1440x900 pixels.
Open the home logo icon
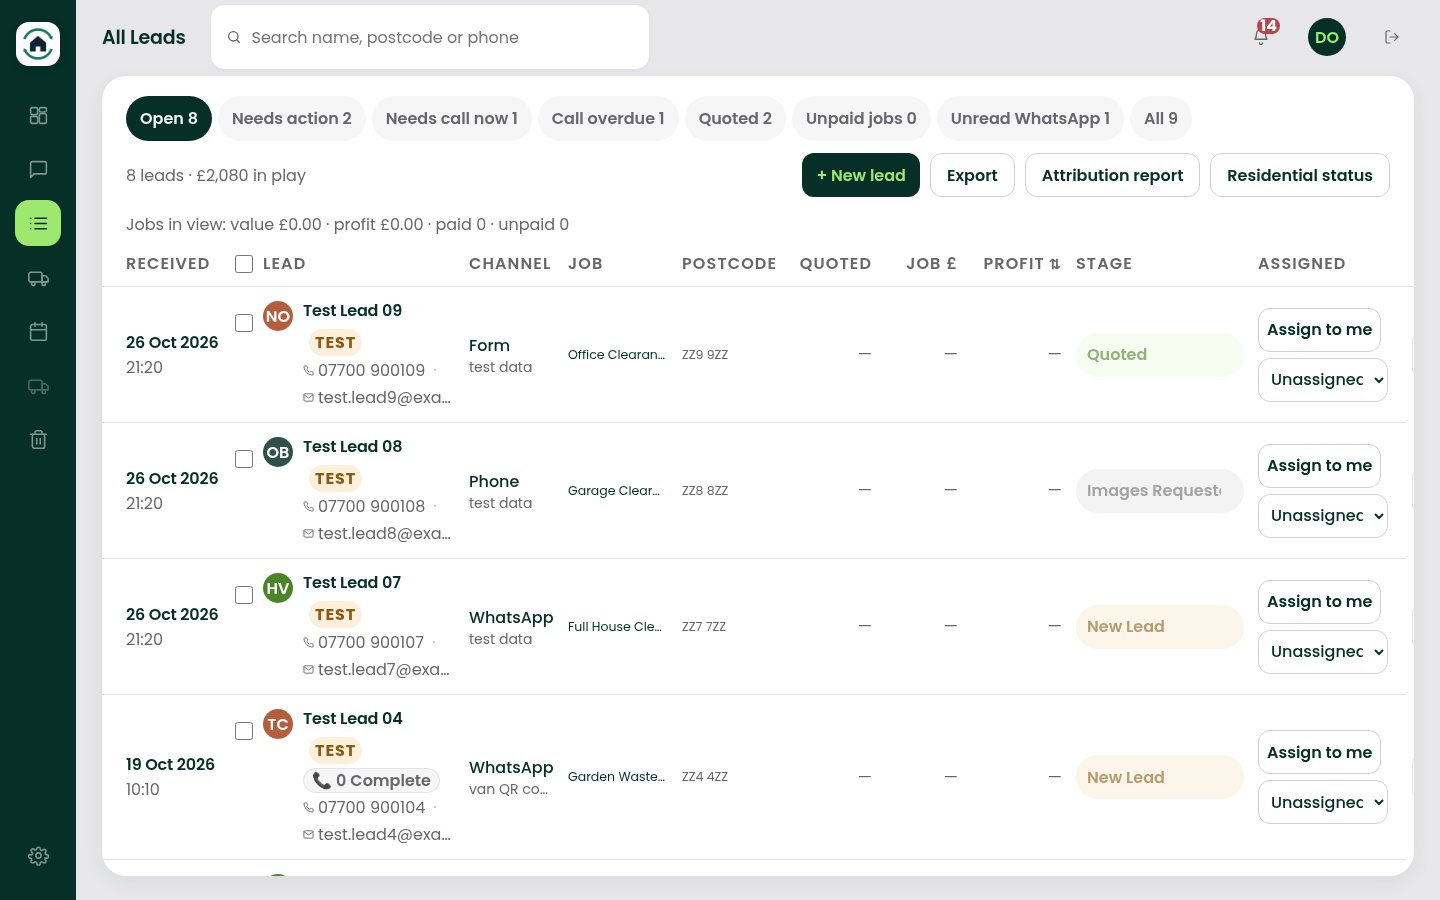coord(38,44)
